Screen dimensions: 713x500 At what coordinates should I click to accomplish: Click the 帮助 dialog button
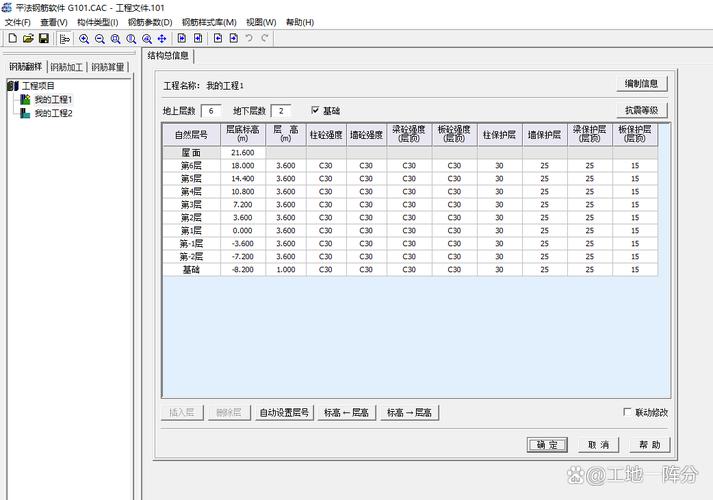pyautogui.click(x=650, y=445)
